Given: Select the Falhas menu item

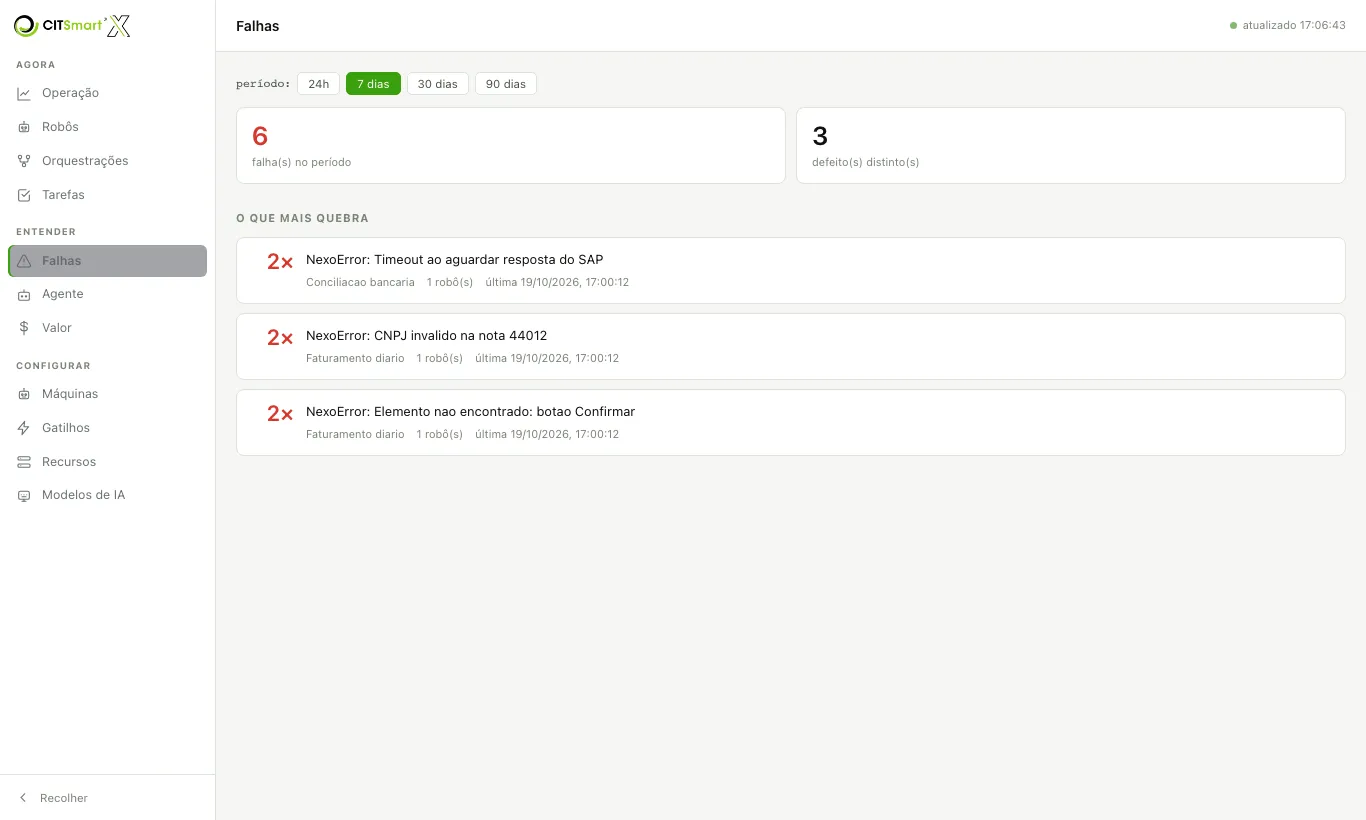Looking at the screenshot, I should pos(108,261).
